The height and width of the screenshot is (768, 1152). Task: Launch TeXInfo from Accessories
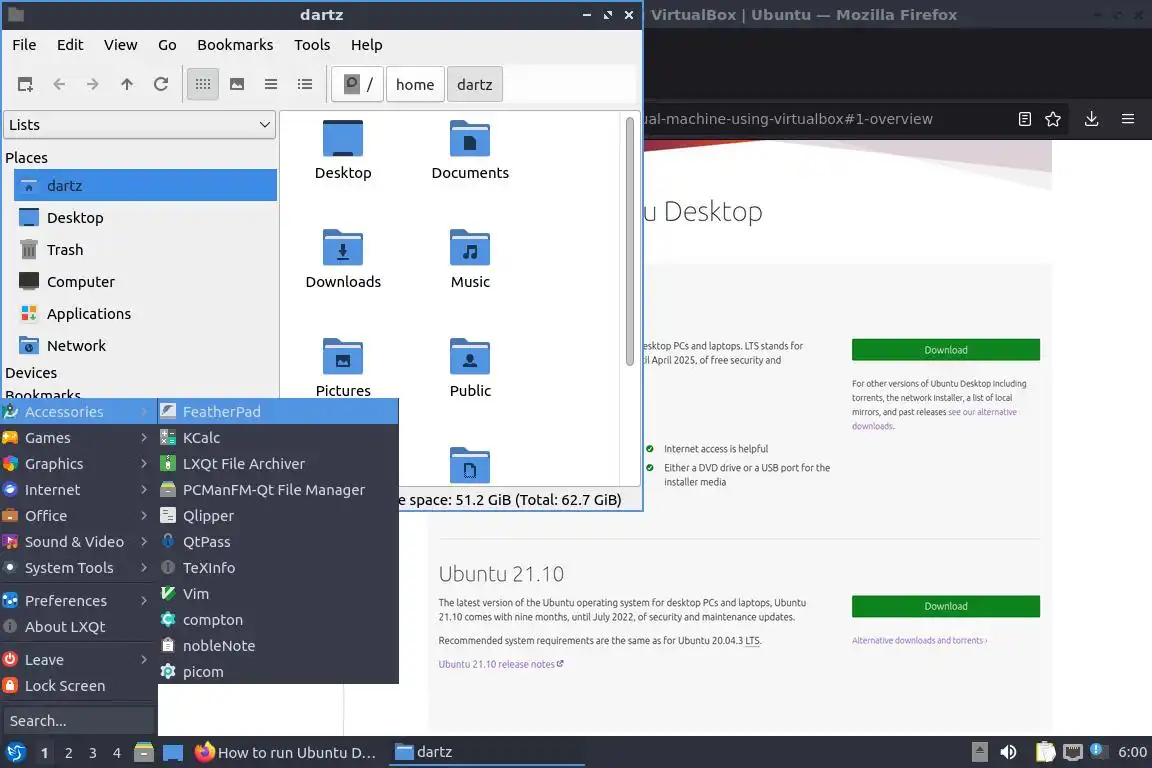pyautogui.click(x=278, y=568)
